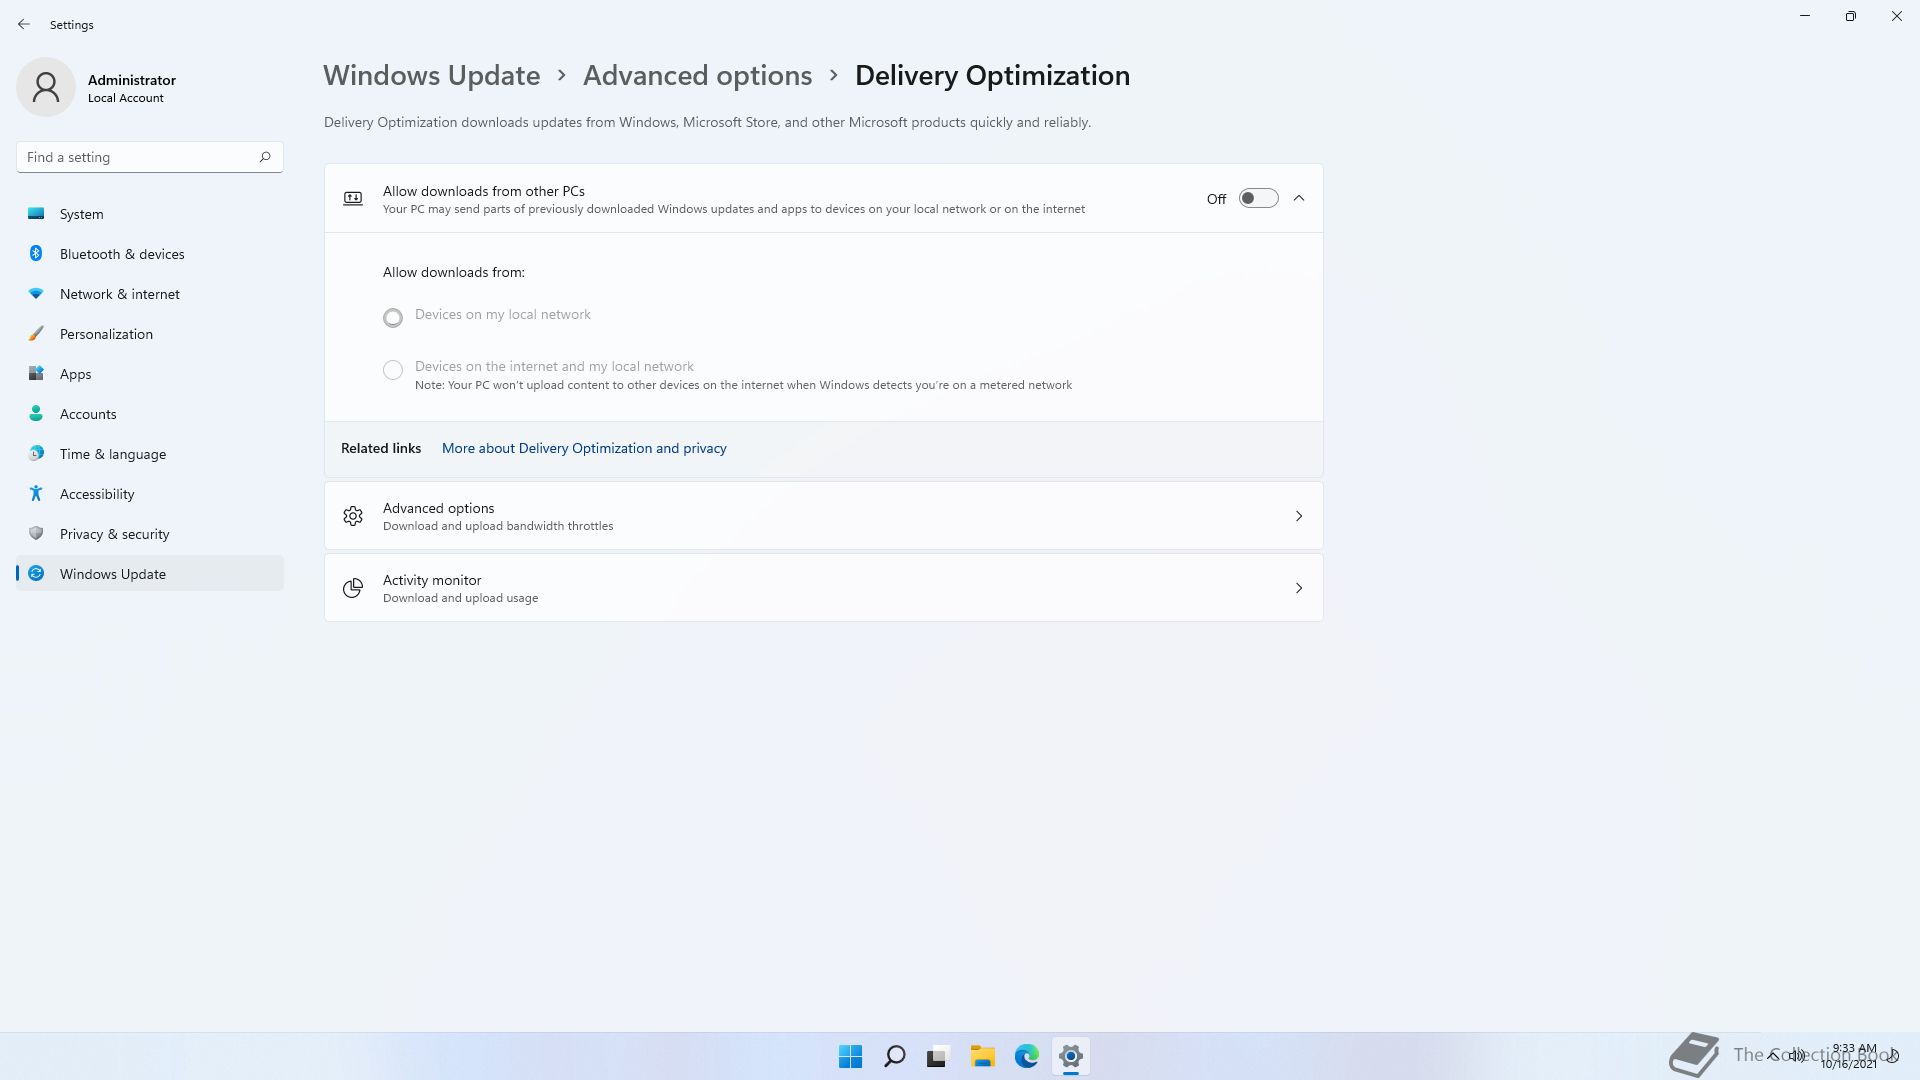Open Activity monitor chevron arrow

click(x=1299, y=588)
